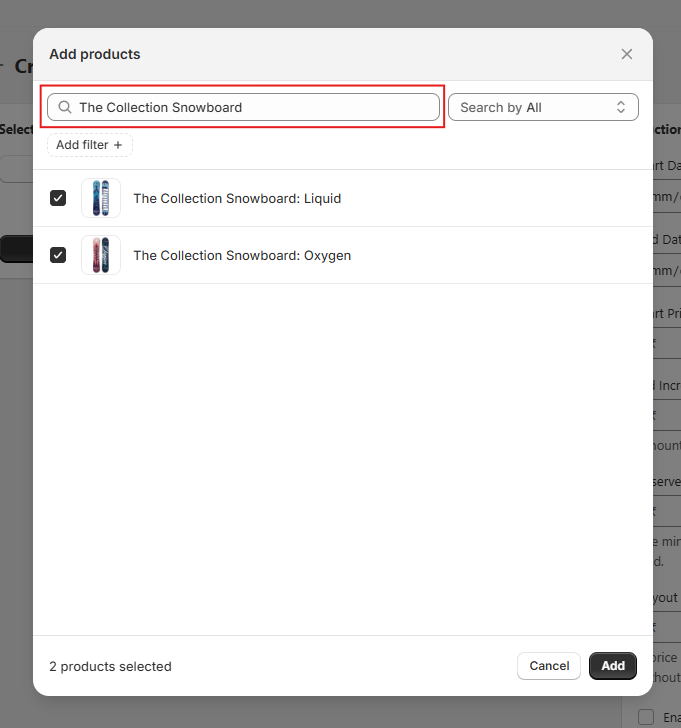Click The Collection Snowboard: Liquid product name
The height and width of the screenshot is (728, 681).
coord(237,198)
